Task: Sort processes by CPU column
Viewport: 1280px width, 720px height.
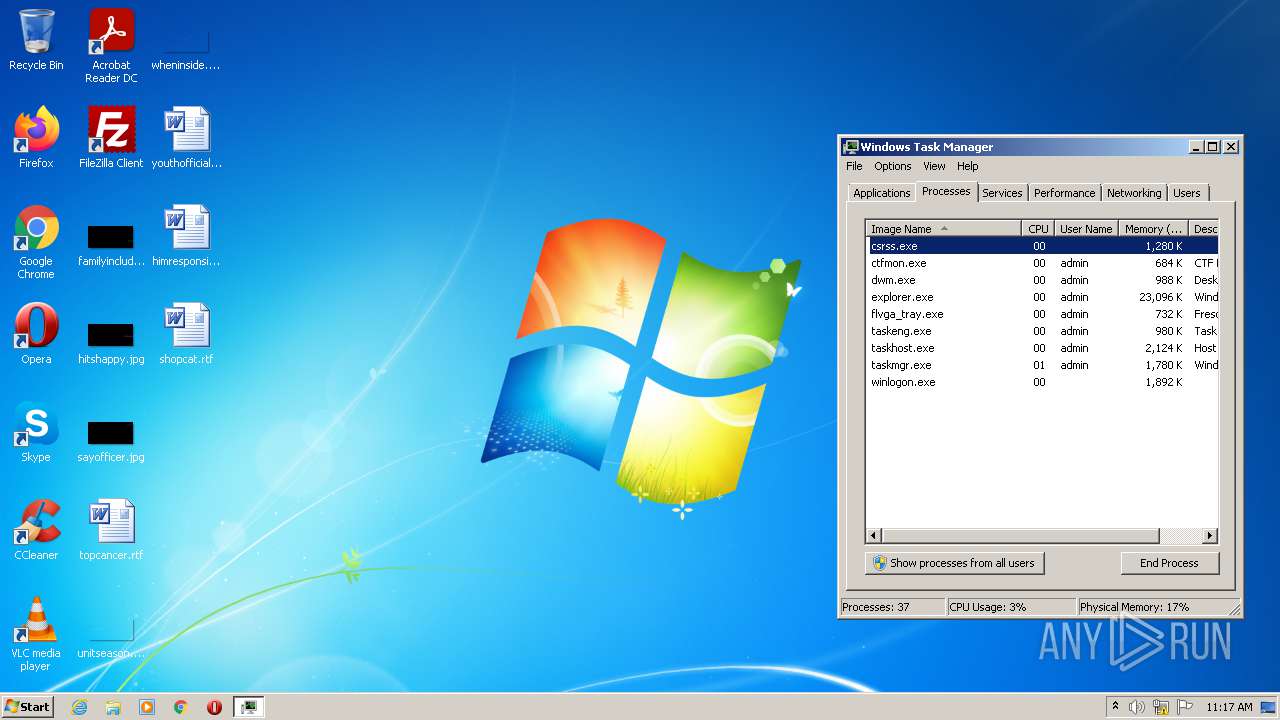Action: 1038,229
